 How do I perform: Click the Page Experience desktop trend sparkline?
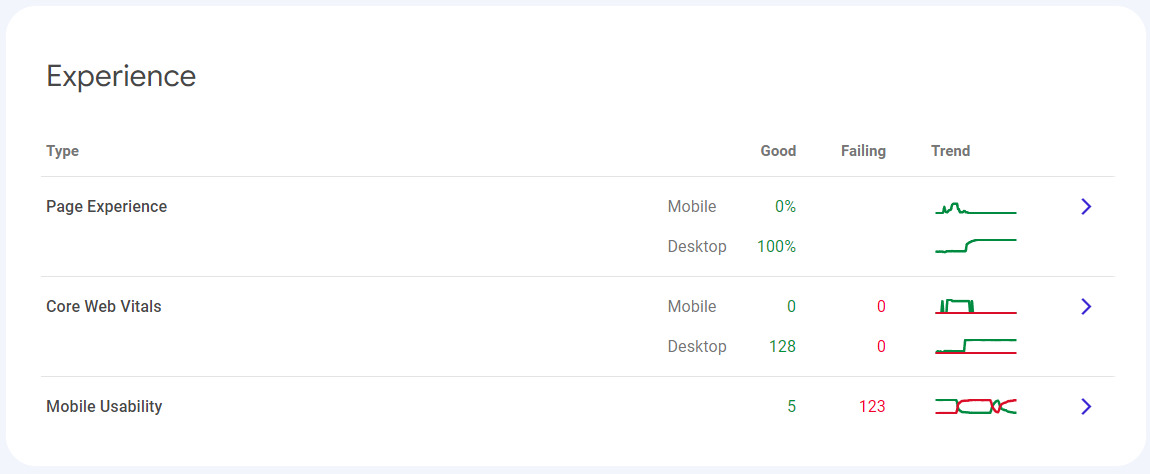[x=975, y=246]
